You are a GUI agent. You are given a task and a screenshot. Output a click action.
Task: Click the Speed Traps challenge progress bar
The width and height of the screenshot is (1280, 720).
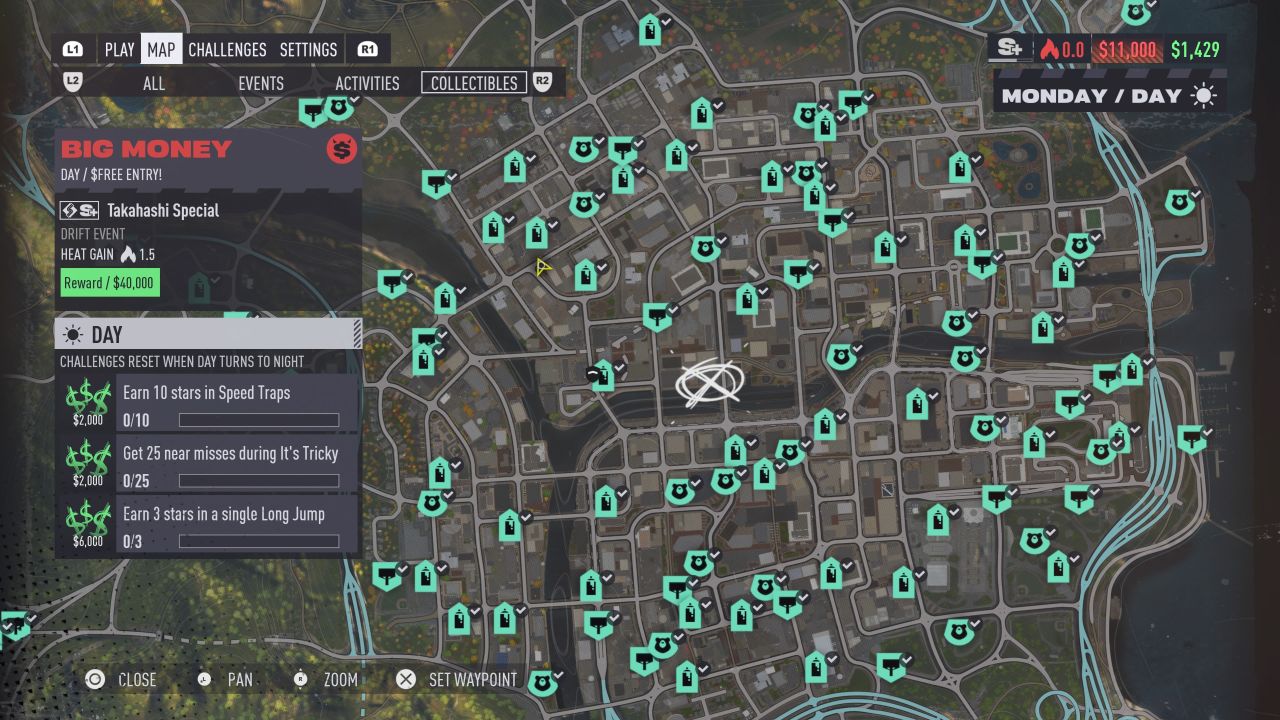click(x=258, y=420)
